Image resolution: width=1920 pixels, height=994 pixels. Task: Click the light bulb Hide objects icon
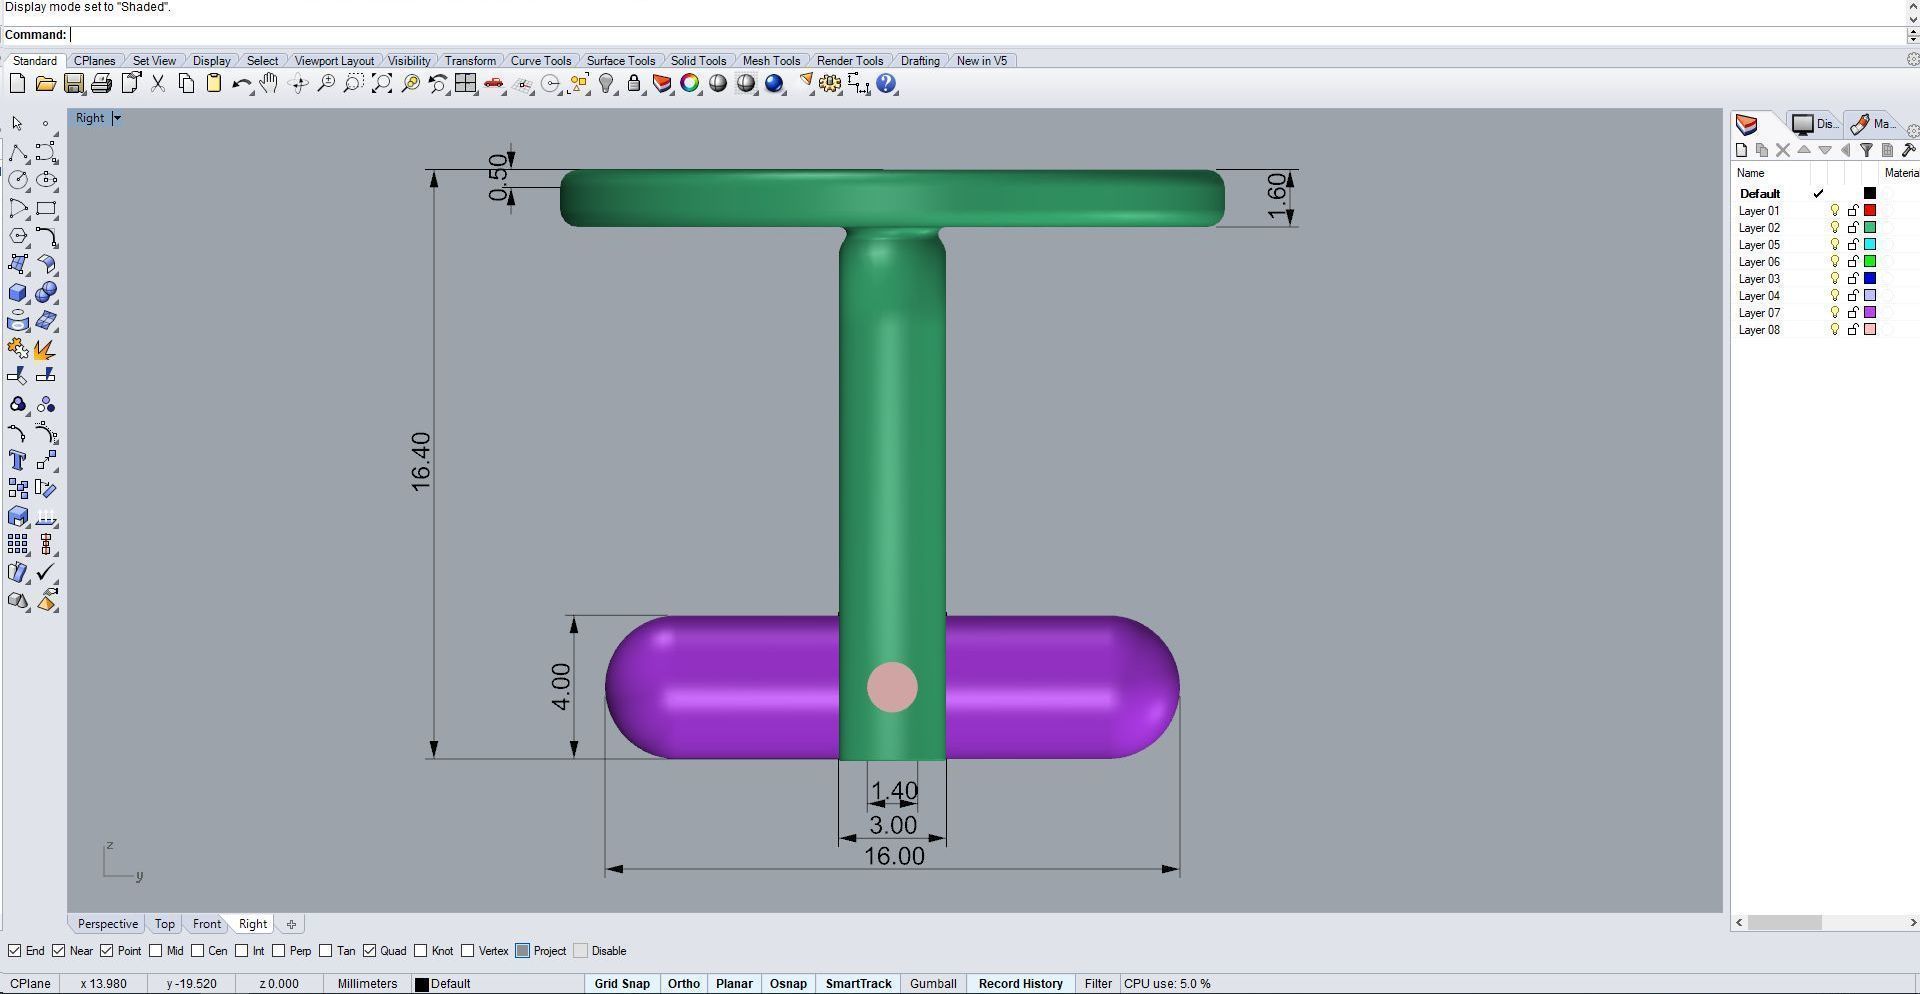point(607,84)
